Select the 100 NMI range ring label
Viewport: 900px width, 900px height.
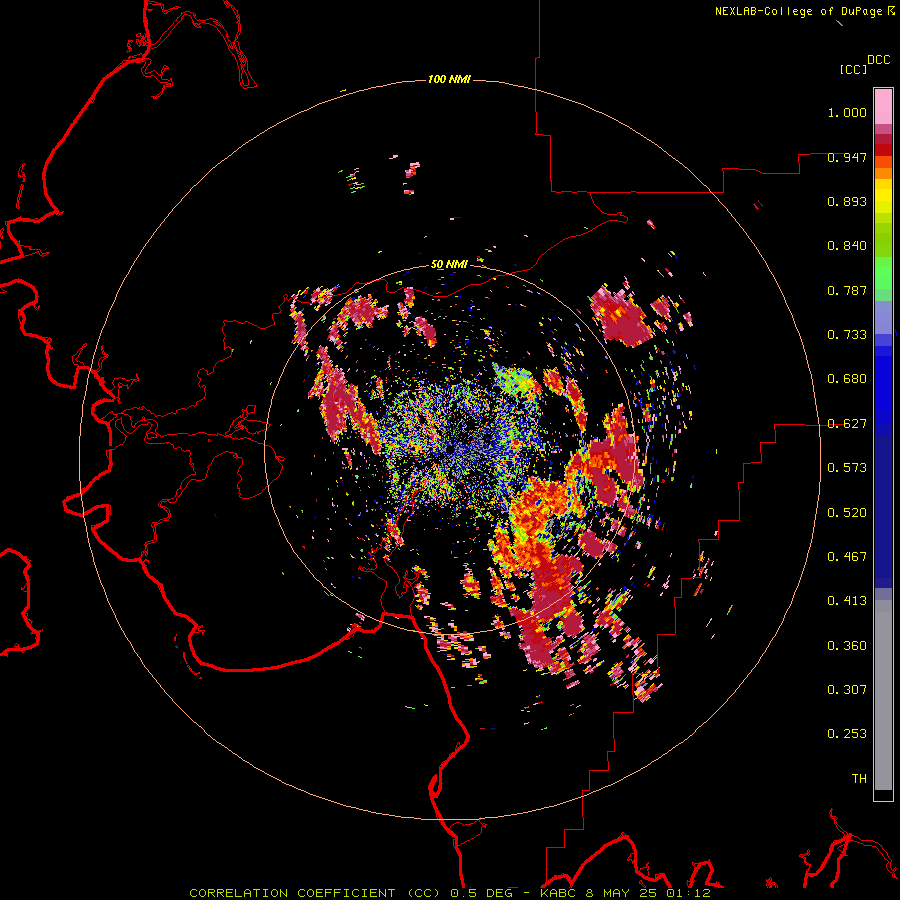coord(449,79)
